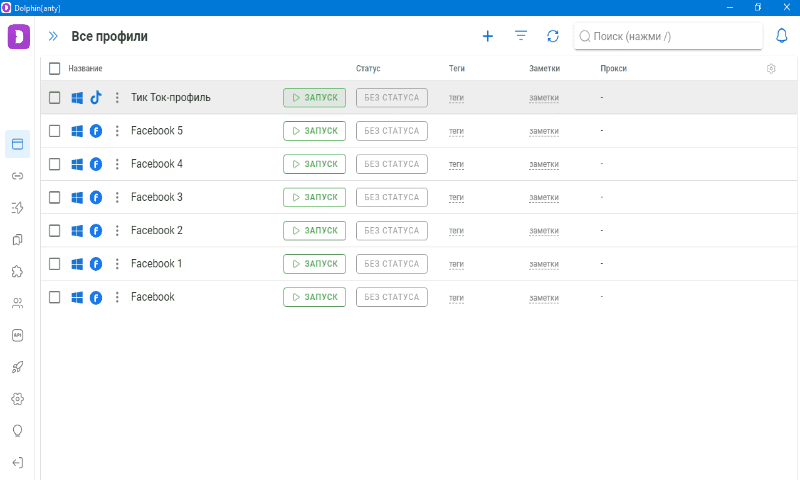Open three-dot menu for Facebook 3
The image size is (800, 480).
(117, 197)
